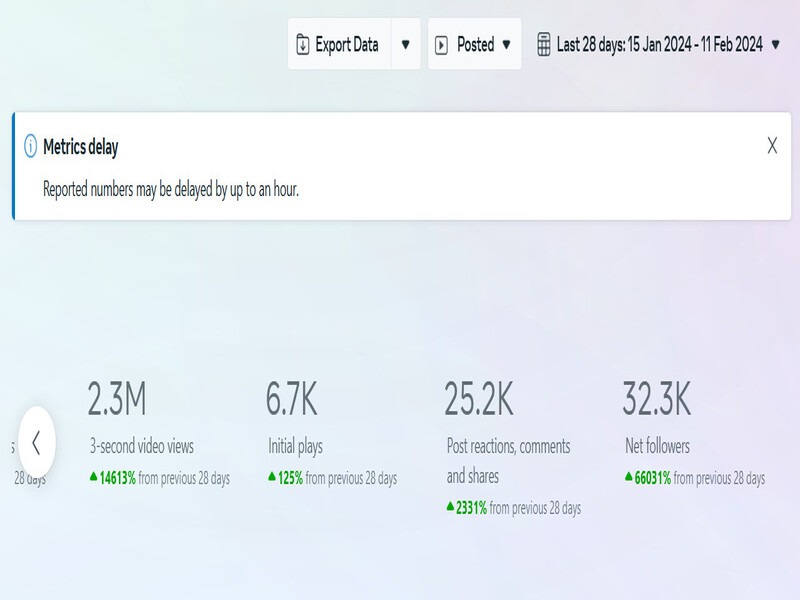Click the 25.2K engagement figure

[479, 399]
